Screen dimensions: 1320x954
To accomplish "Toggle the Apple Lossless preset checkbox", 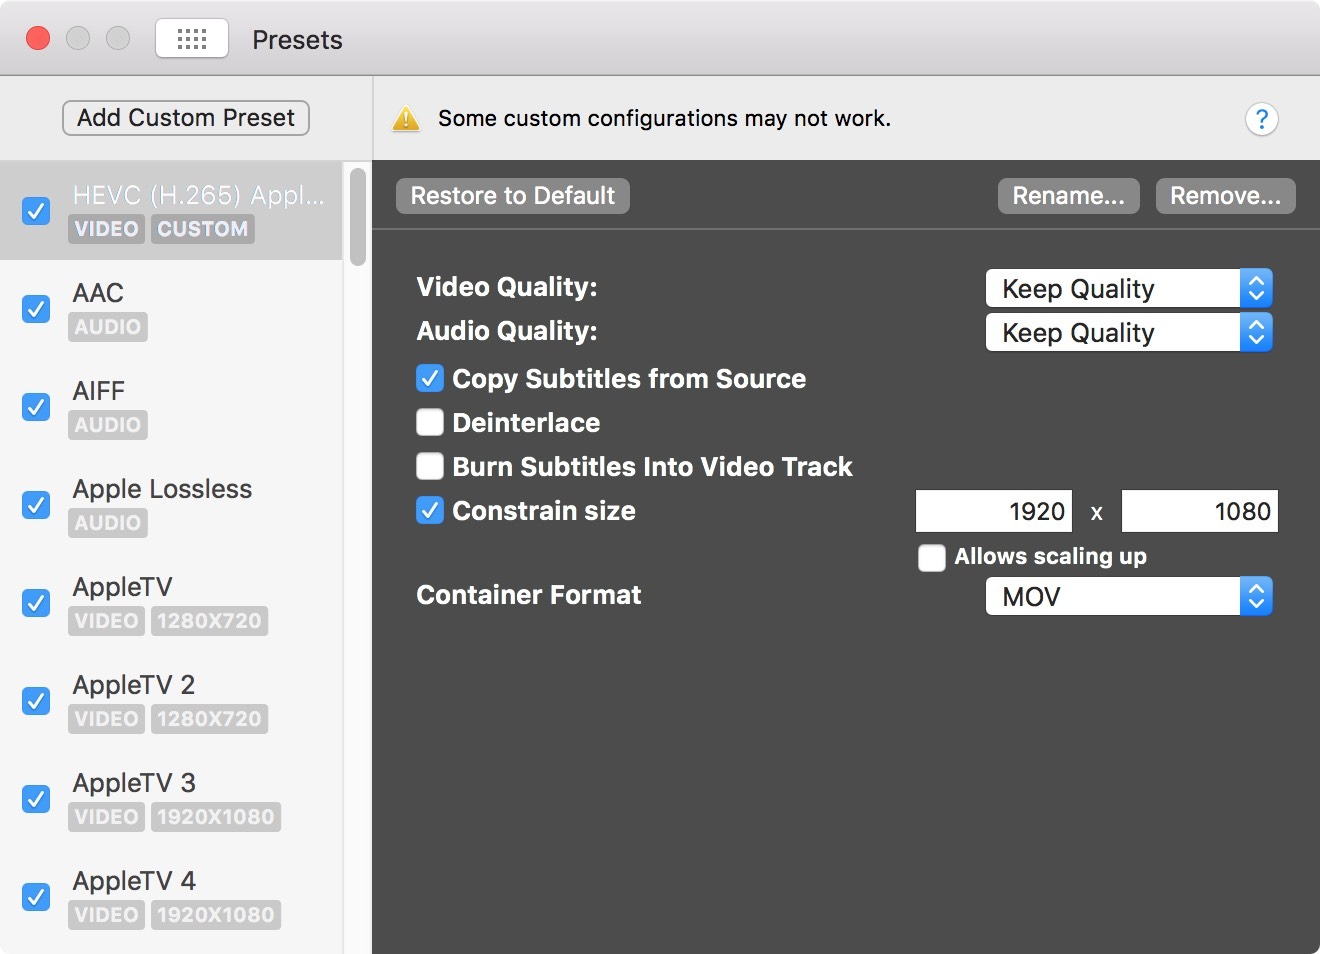I will (36, 505).
